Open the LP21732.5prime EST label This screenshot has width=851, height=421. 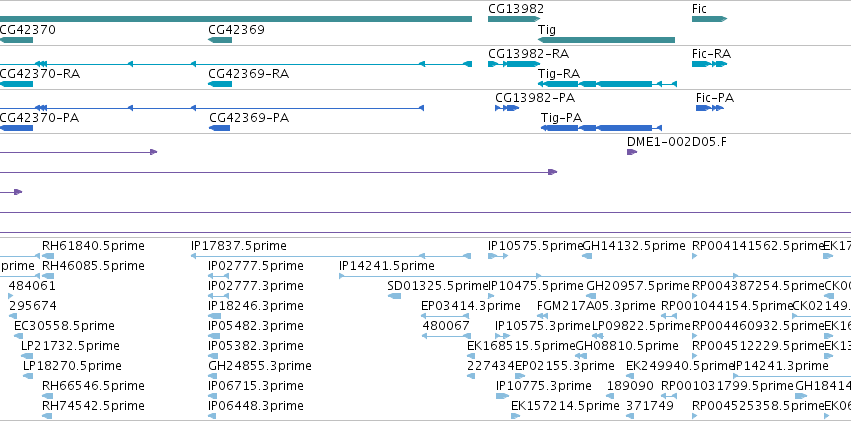click(70, 346)
